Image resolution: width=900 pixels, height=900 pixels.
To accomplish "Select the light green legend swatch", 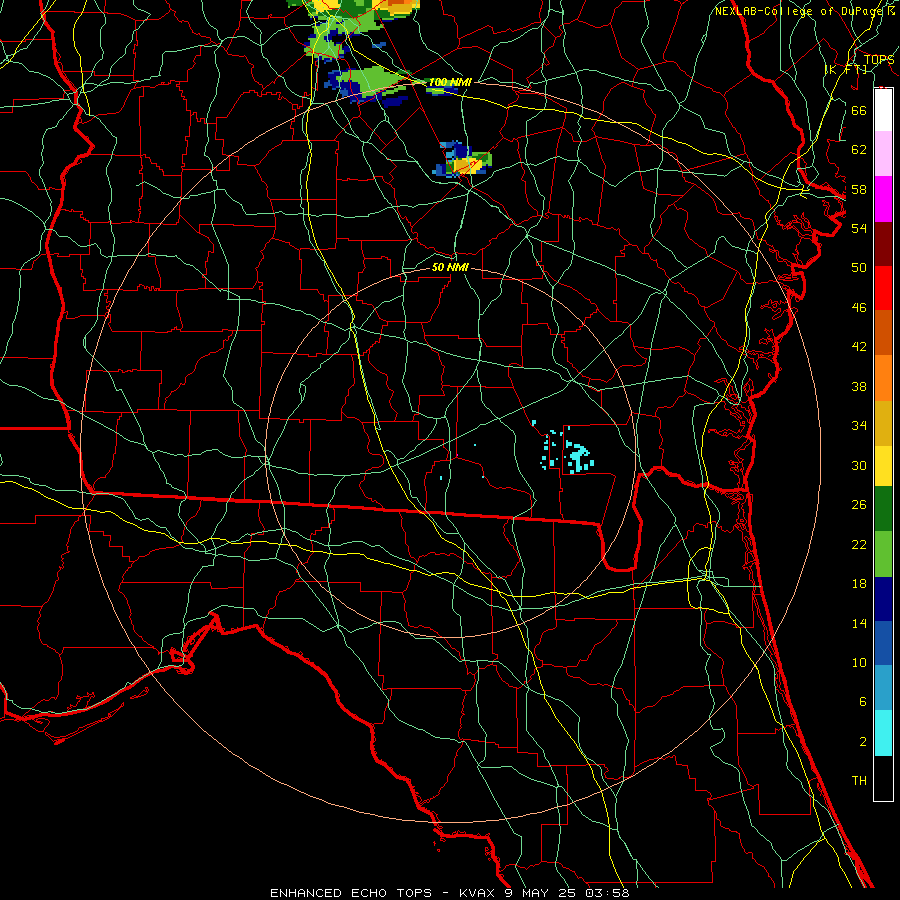I will pyautogui.click(x=883, y=554).
